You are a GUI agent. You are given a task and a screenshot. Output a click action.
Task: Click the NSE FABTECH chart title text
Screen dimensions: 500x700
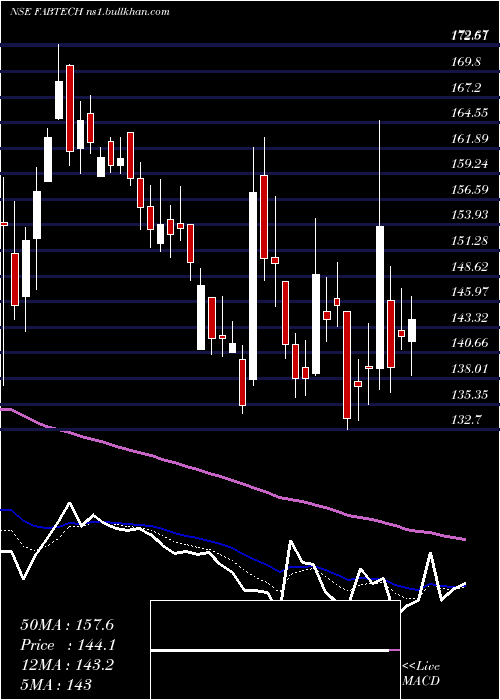(90, 12)
